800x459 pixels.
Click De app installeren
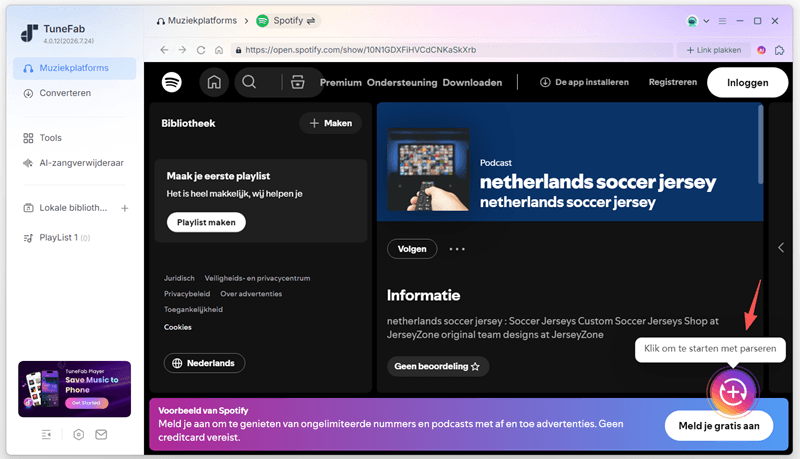585,82
